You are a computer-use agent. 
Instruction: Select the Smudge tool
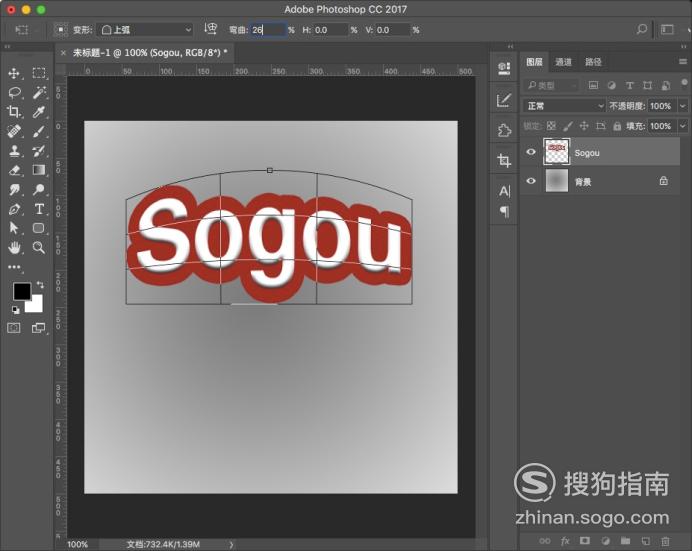point(14,189)
